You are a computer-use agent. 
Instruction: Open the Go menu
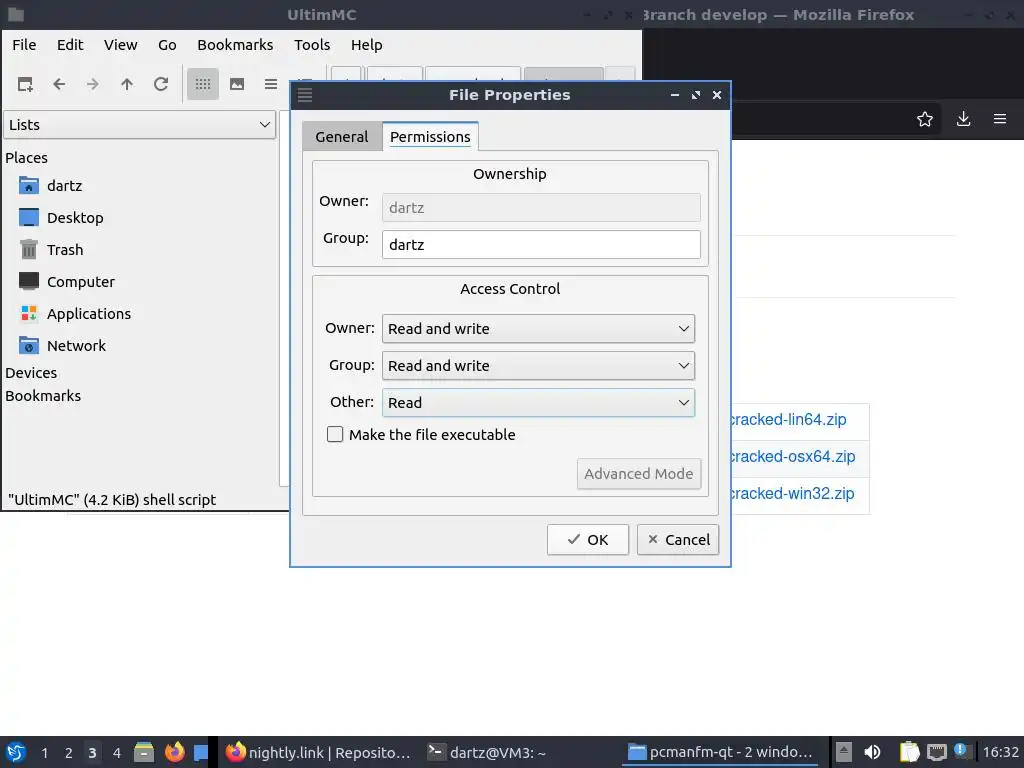pos(167,45)
